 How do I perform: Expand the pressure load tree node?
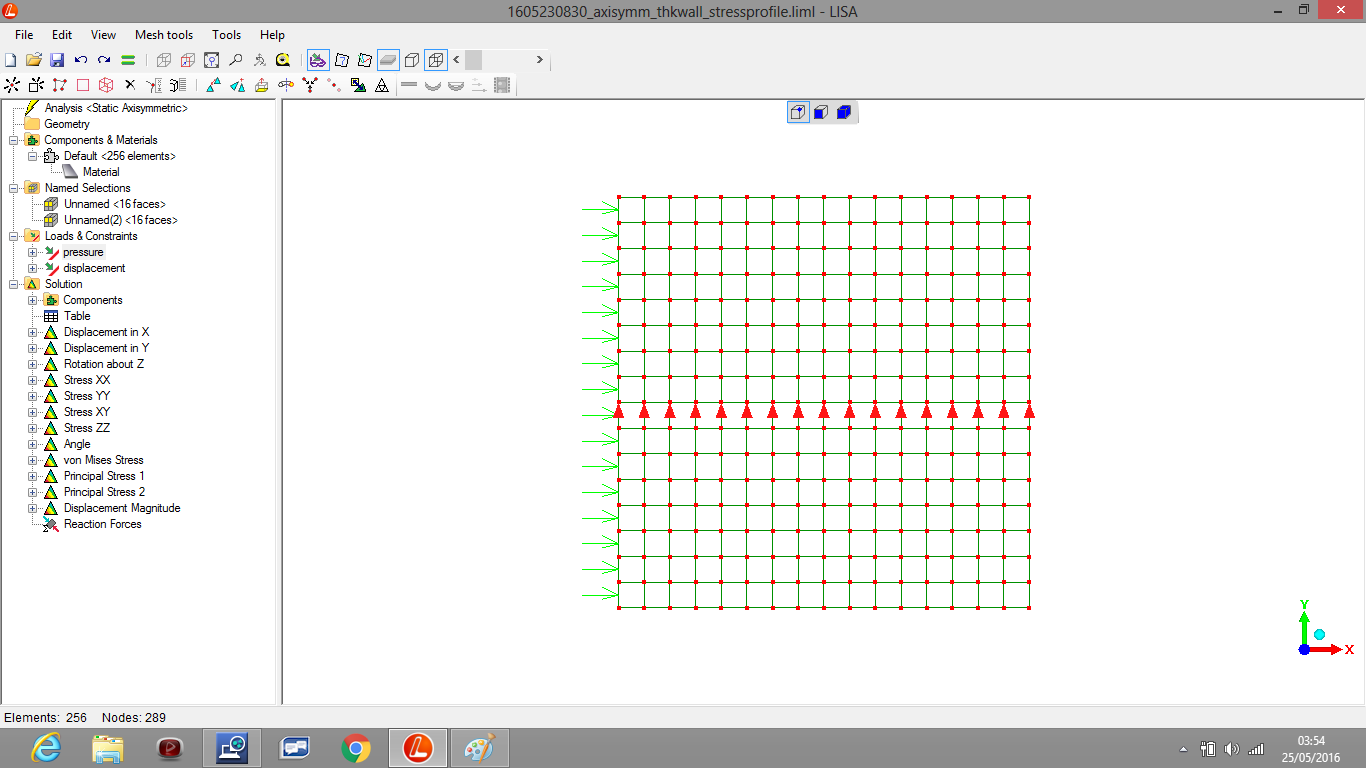[x=33, y=252]
